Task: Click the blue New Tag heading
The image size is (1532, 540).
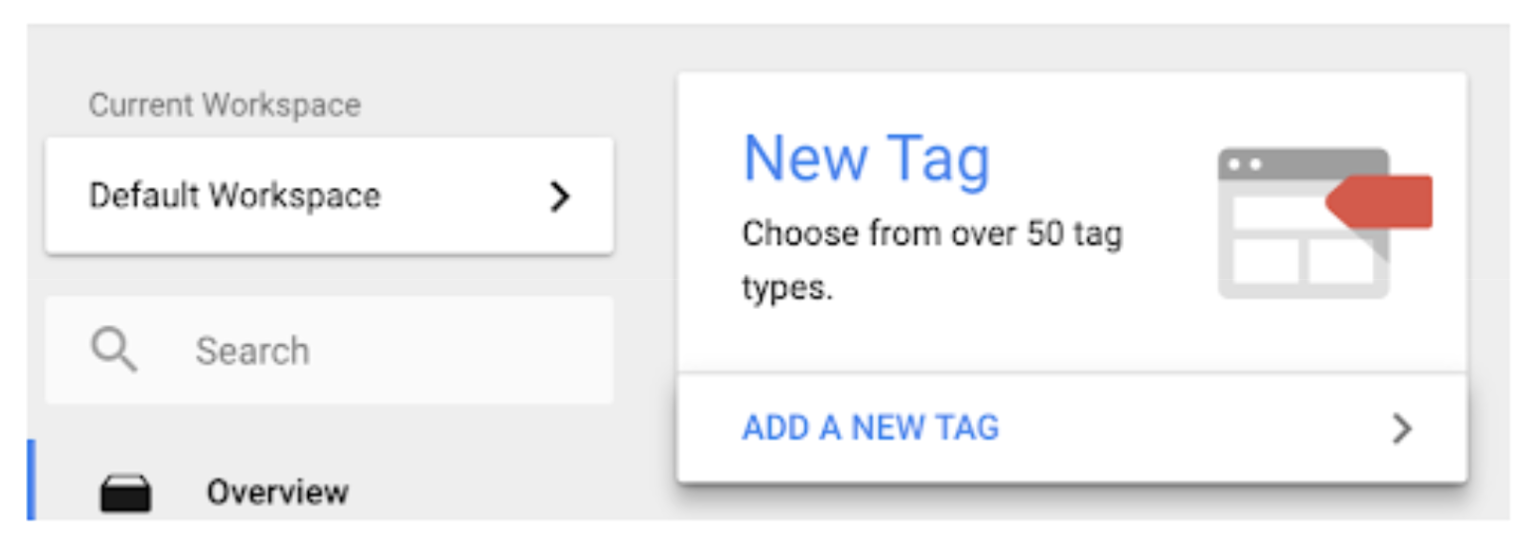Action: 866,159
